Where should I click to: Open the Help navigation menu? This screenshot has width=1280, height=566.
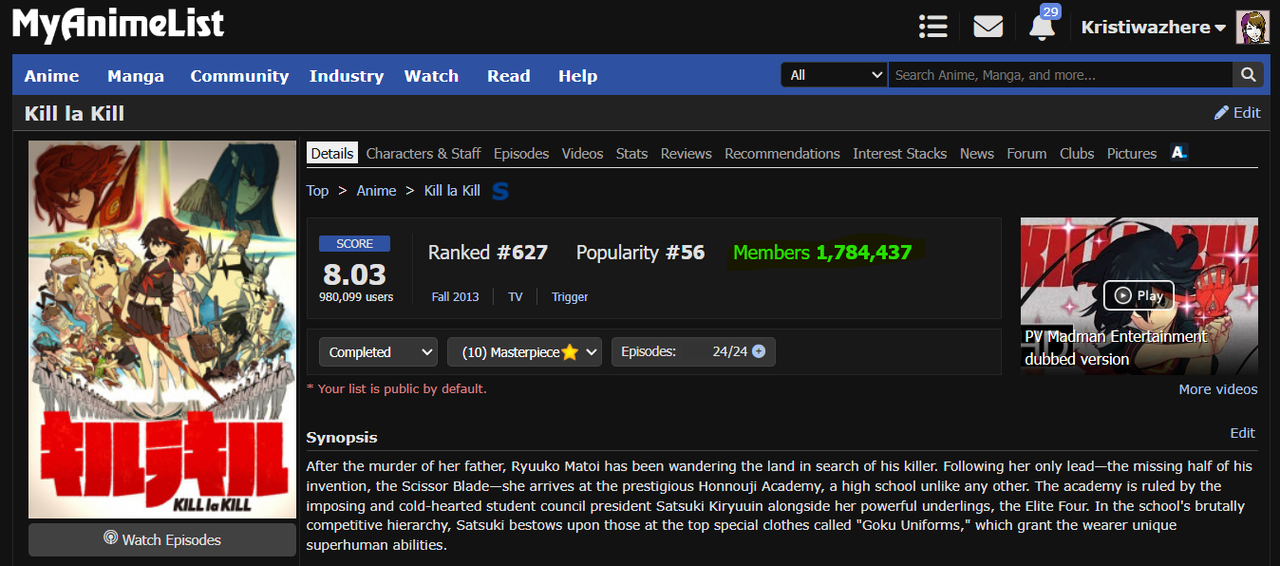tap(577, 76)
